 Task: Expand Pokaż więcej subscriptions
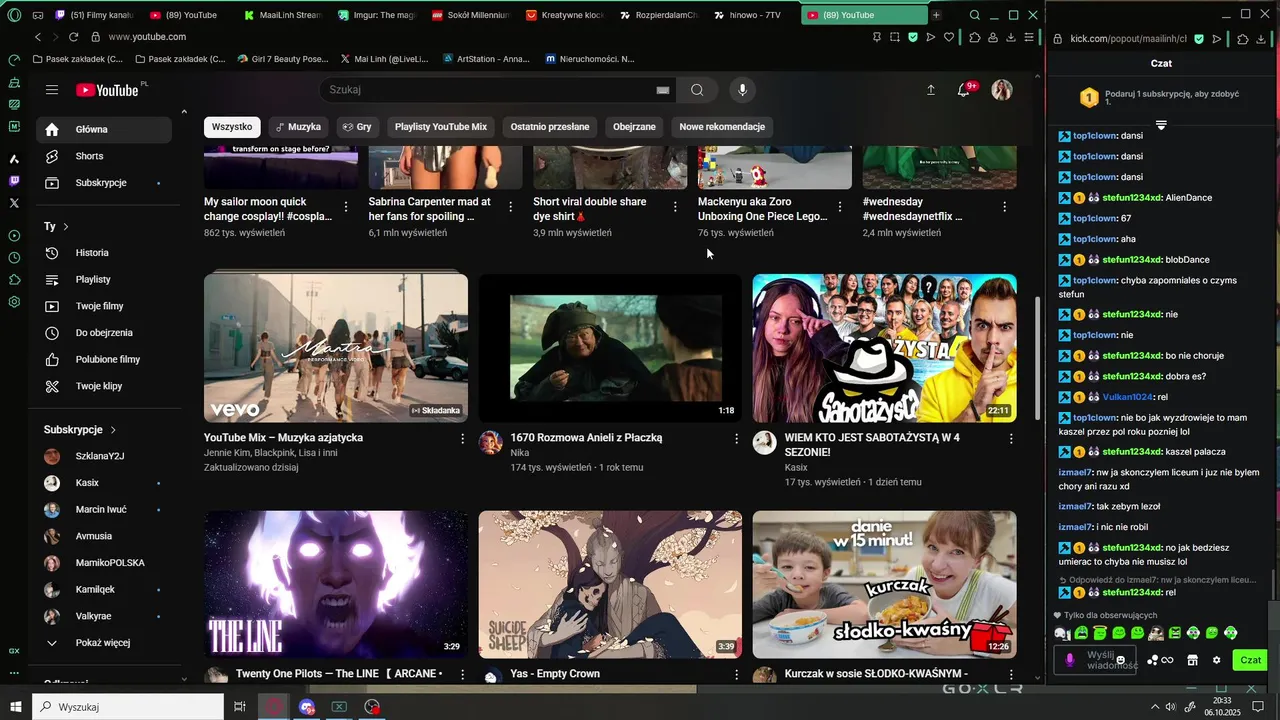[104, 643]
